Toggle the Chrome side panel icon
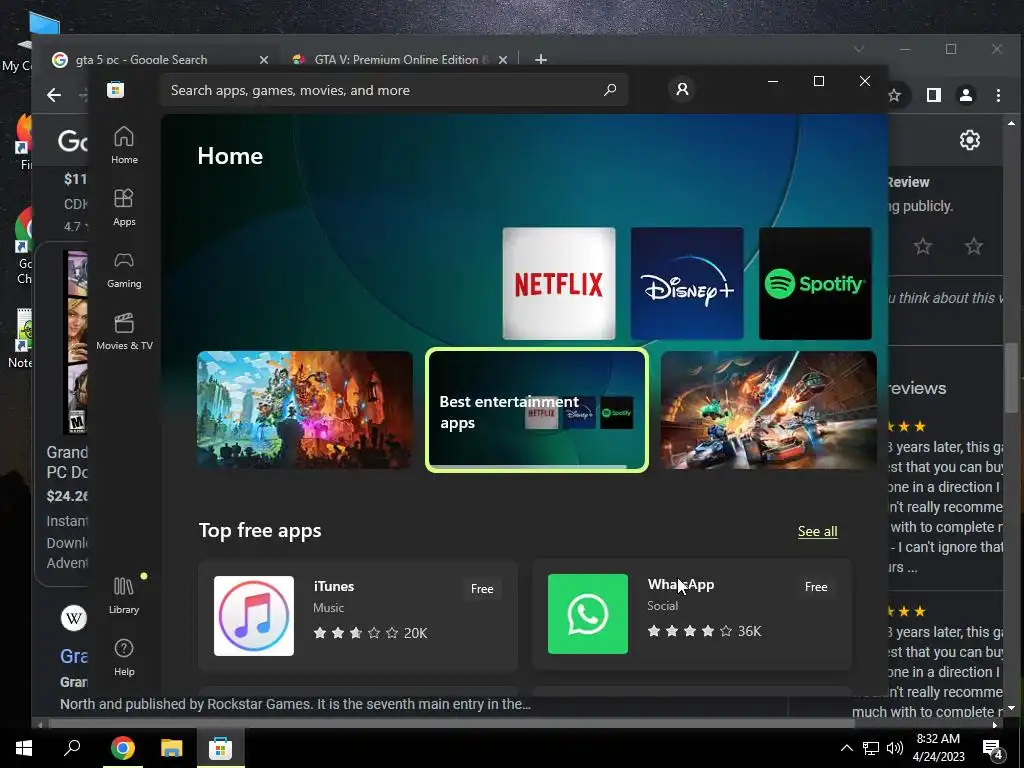Screen dimensions: 1024x768 (x=934, y=95)
